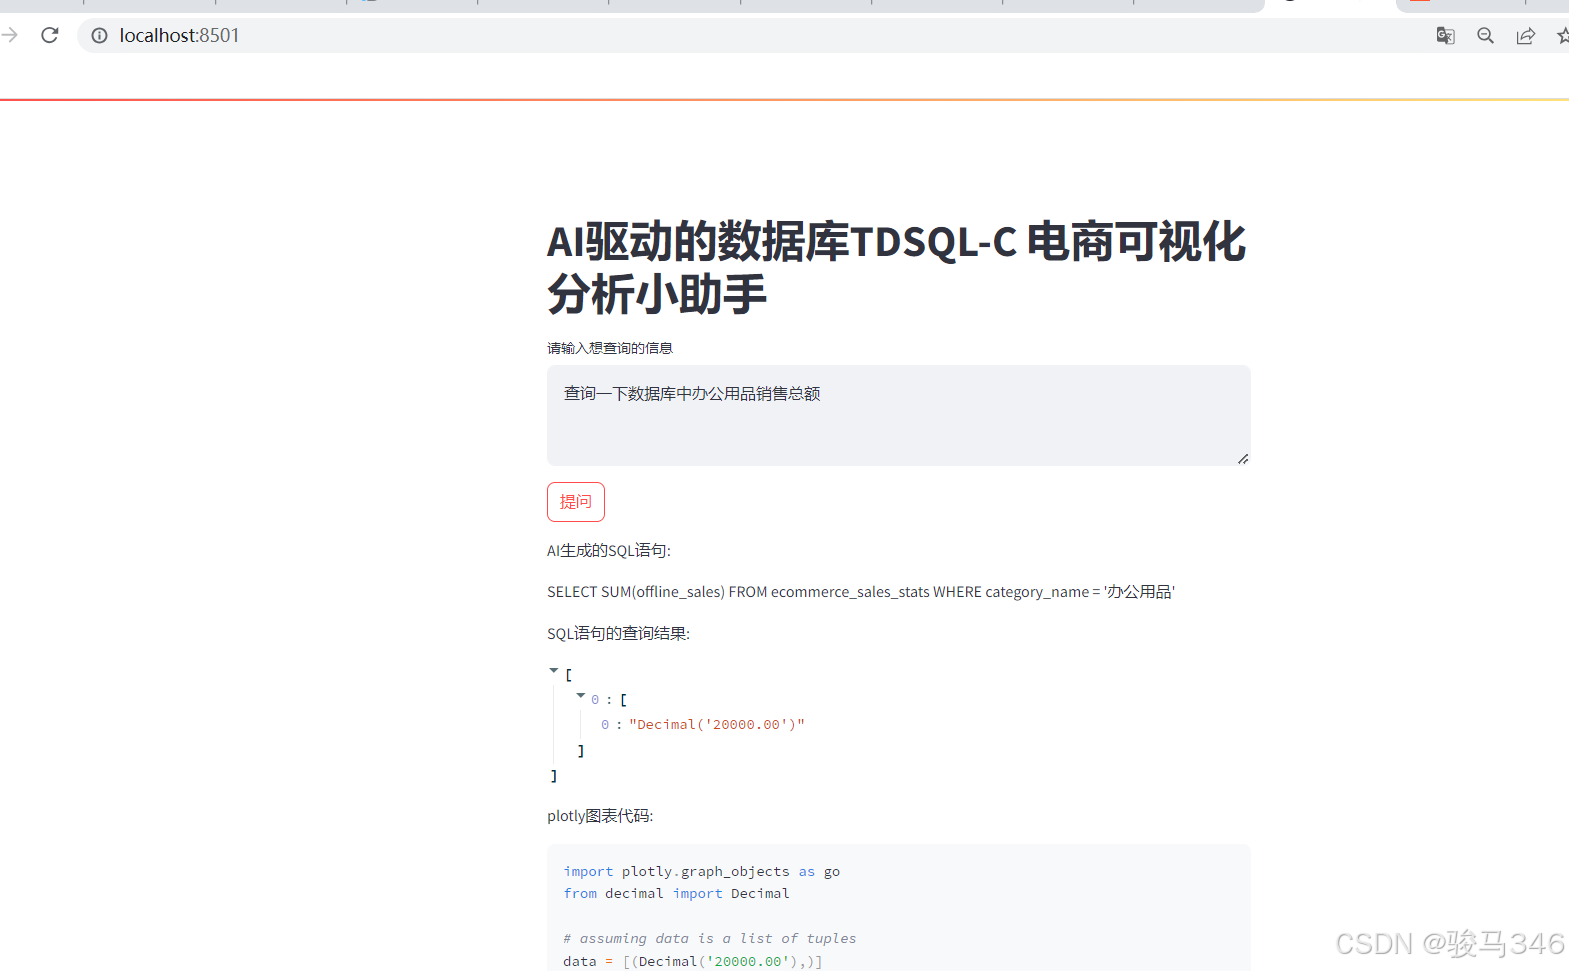The width and height of the screenshot is (1569, 971).
Task: Click the assuming data comment line
Action: pos(709,939)
